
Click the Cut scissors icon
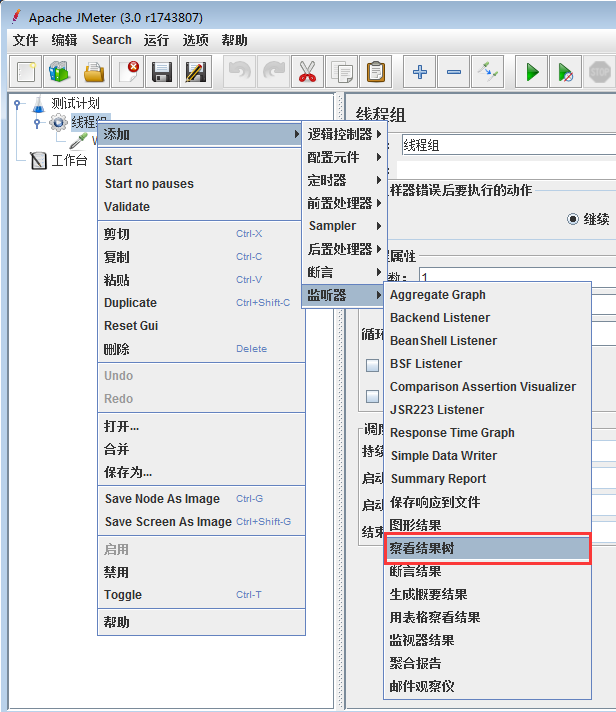click(x=308, y=72)
